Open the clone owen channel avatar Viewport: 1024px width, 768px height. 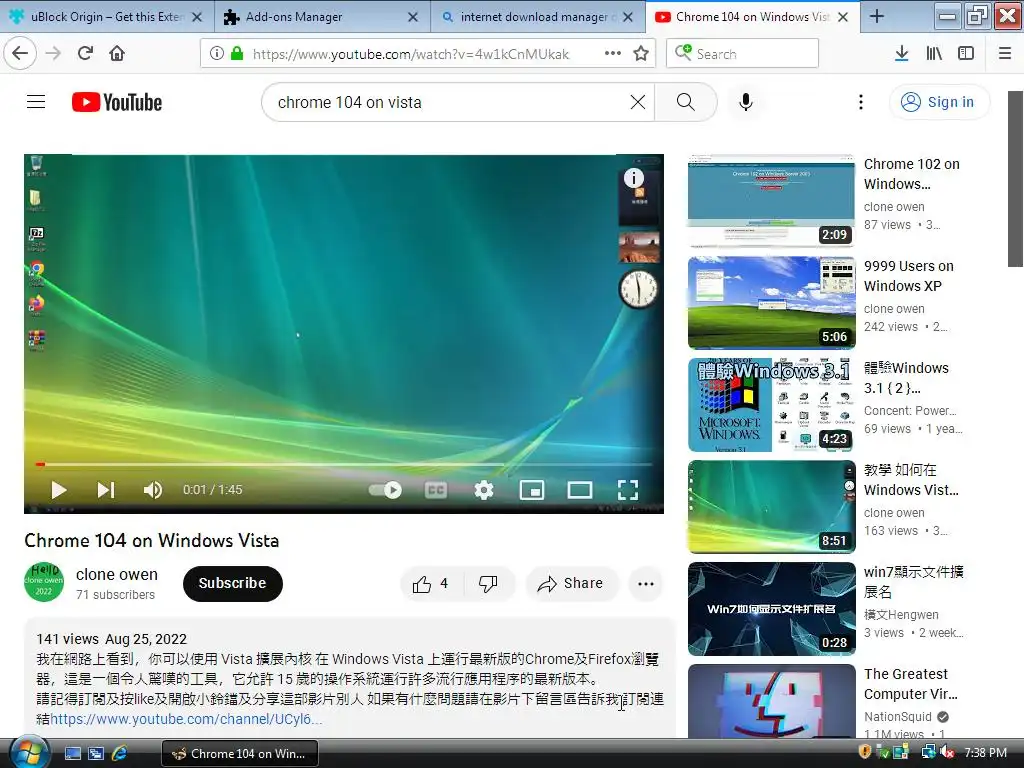[44, 582]
